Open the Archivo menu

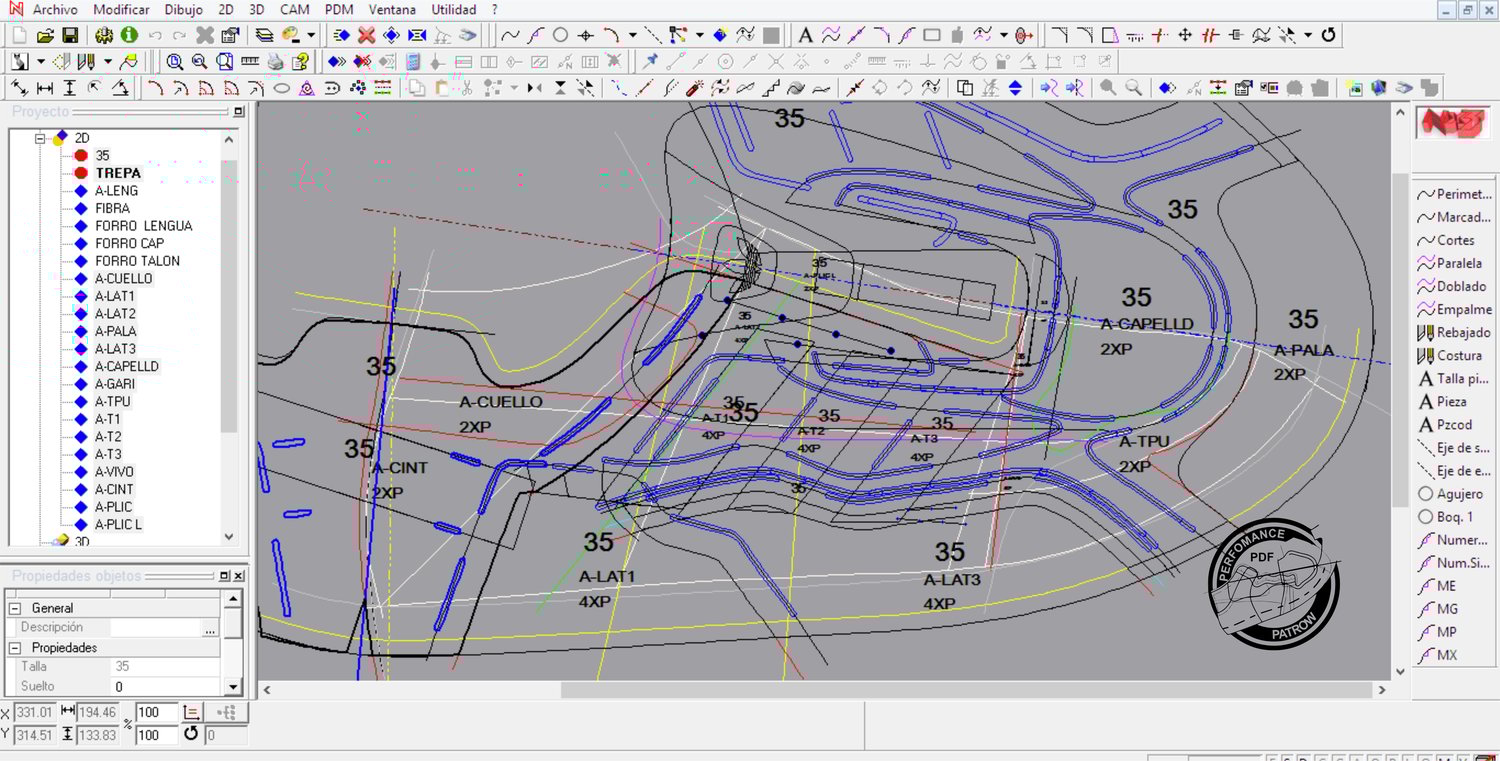pos(54,10)
